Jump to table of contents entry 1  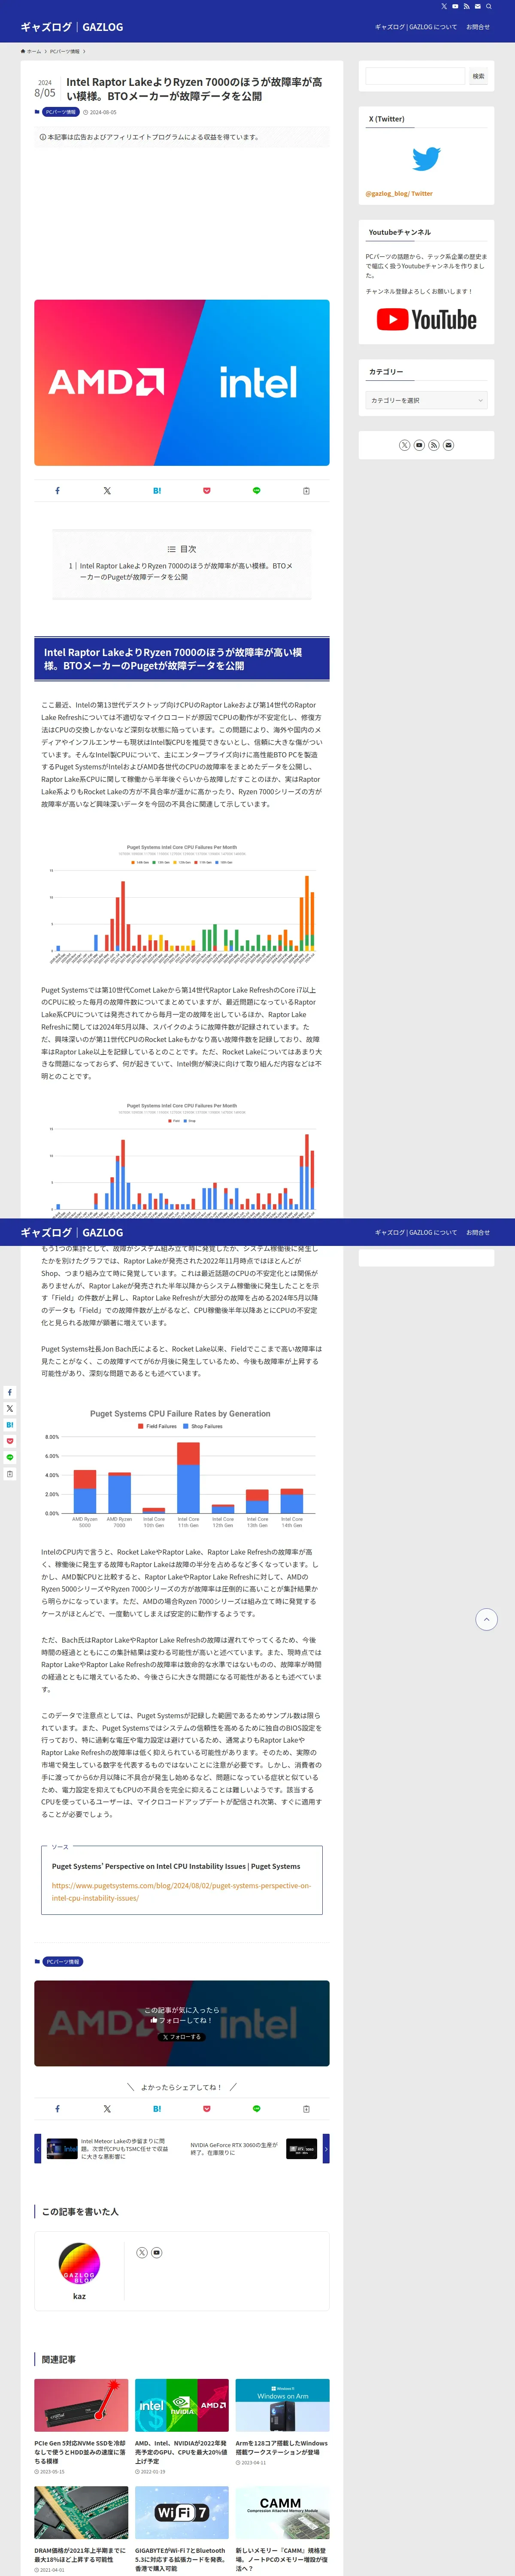[x=181, y=571]
